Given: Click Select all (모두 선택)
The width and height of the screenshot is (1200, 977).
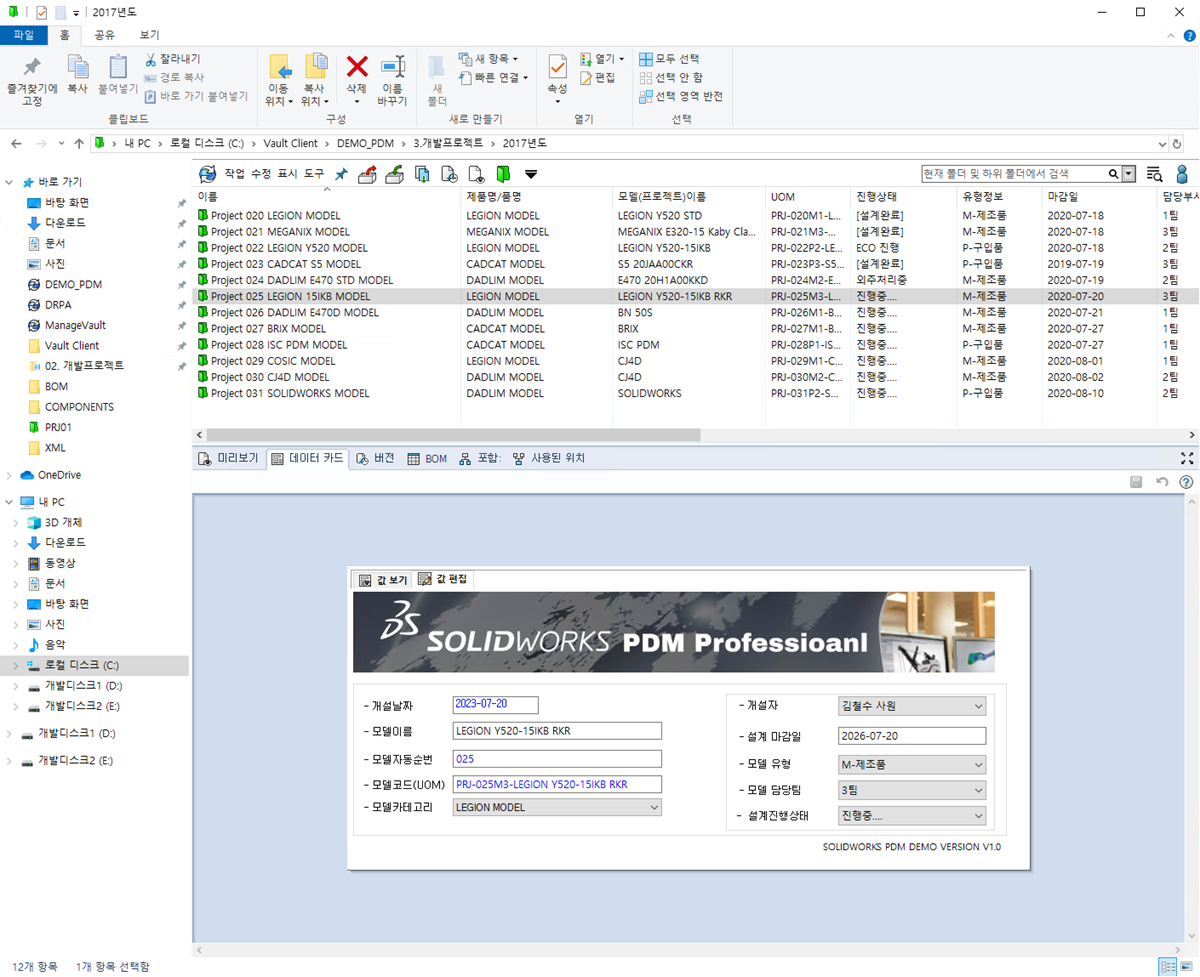Looking at the screenshot, I should (669, 59).
